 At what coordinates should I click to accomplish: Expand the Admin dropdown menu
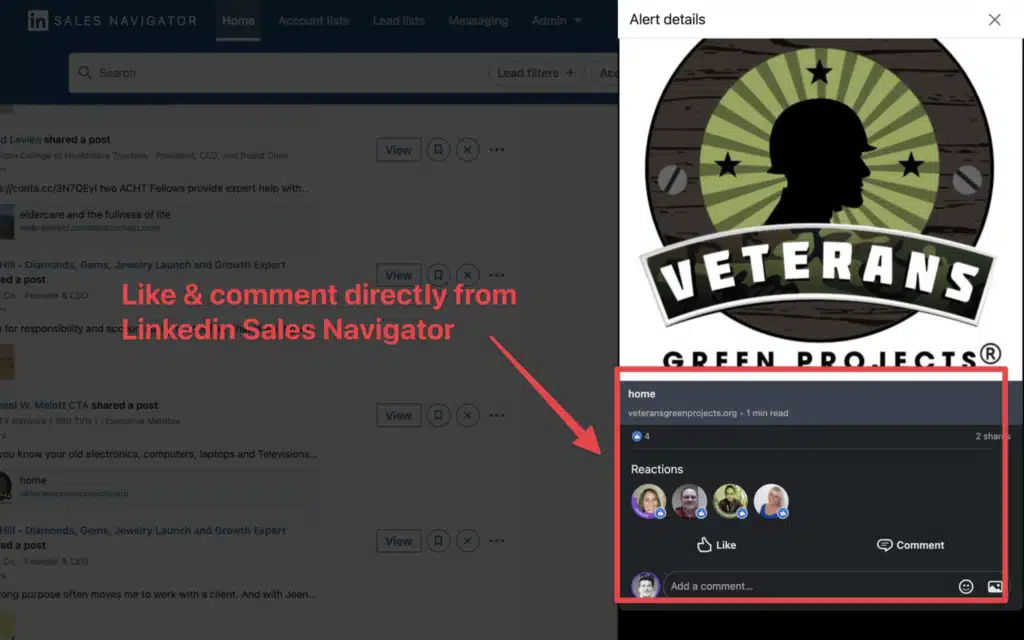556,21
